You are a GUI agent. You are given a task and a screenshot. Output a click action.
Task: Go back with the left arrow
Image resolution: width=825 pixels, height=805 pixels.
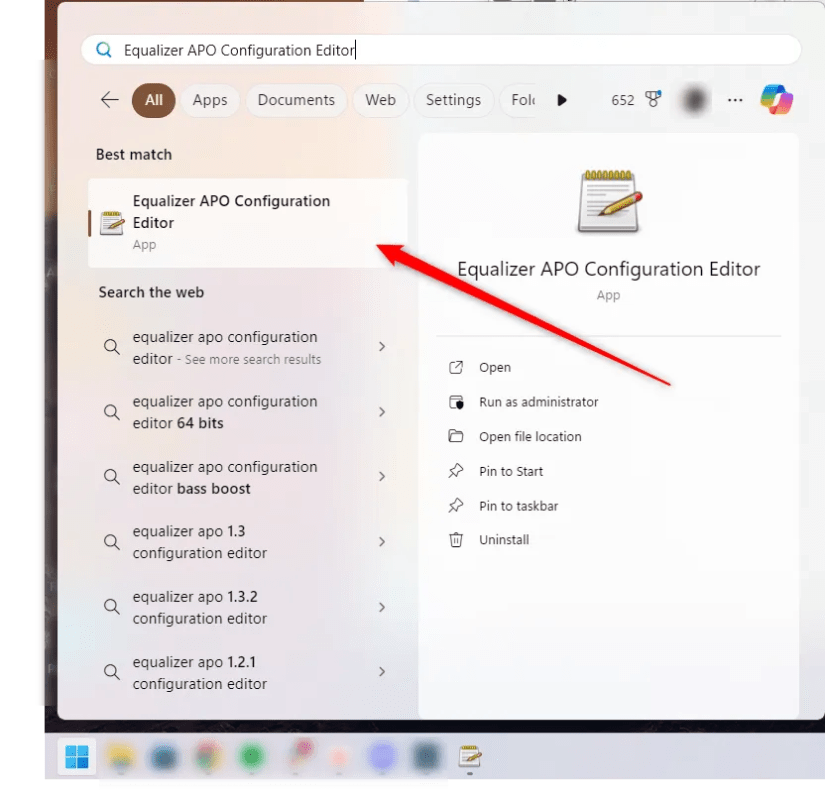pos(109,99)
